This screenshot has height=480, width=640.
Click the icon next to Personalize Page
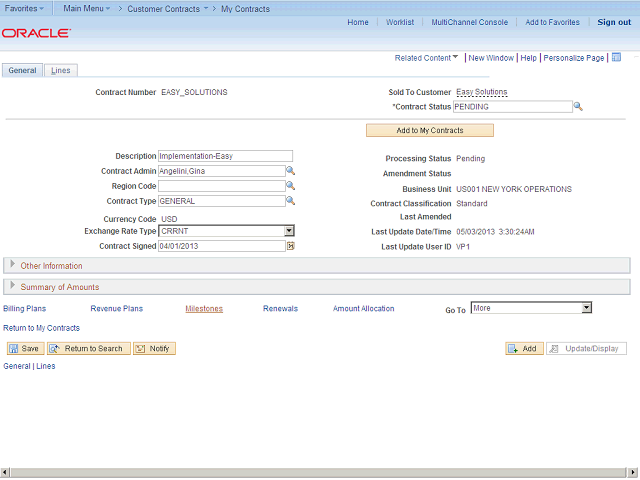point(616,58)
